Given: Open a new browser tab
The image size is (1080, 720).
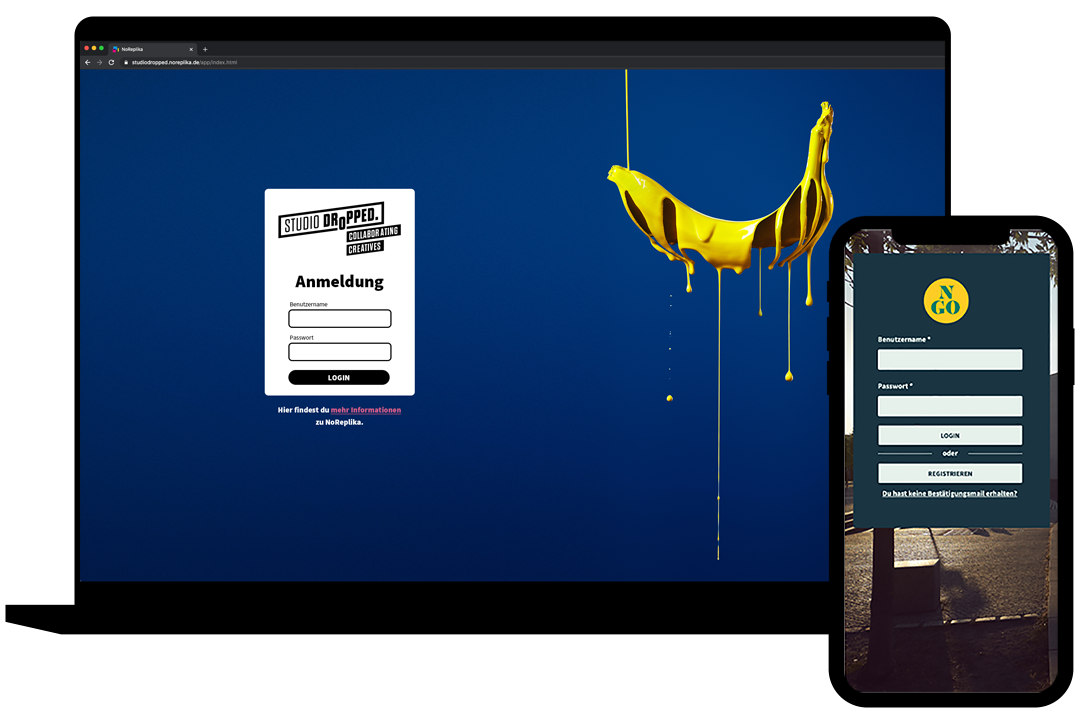Looking at the screenshot, I should [x=205, y=49].
